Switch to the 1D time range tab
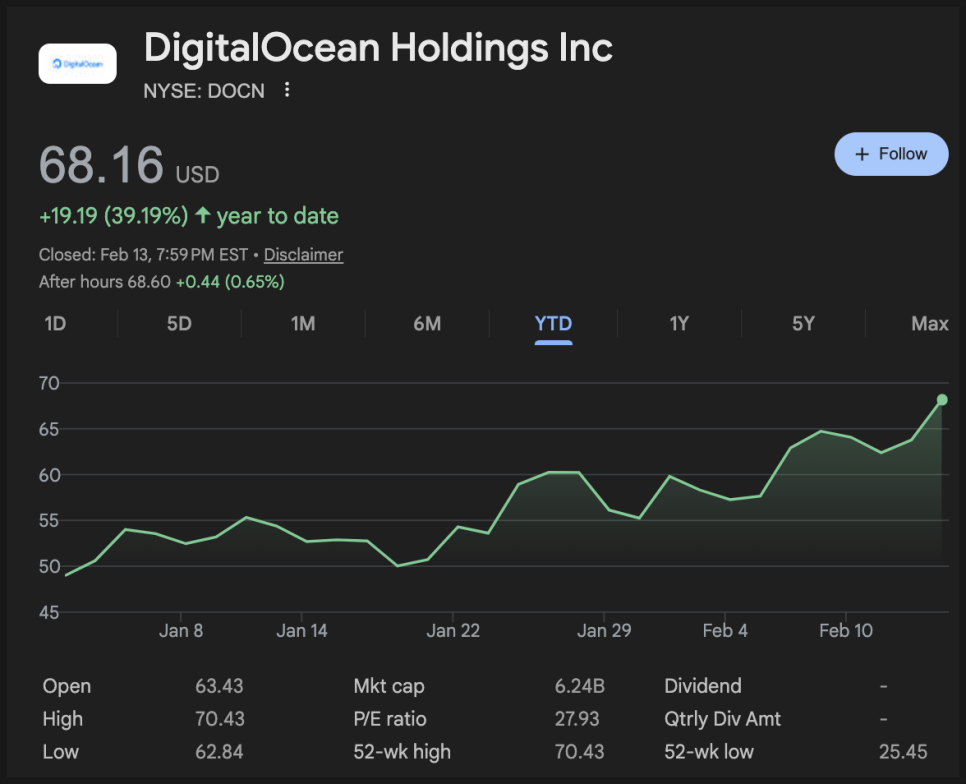The width and height of the screenshot is (966, 784). [x=55, y=324]
